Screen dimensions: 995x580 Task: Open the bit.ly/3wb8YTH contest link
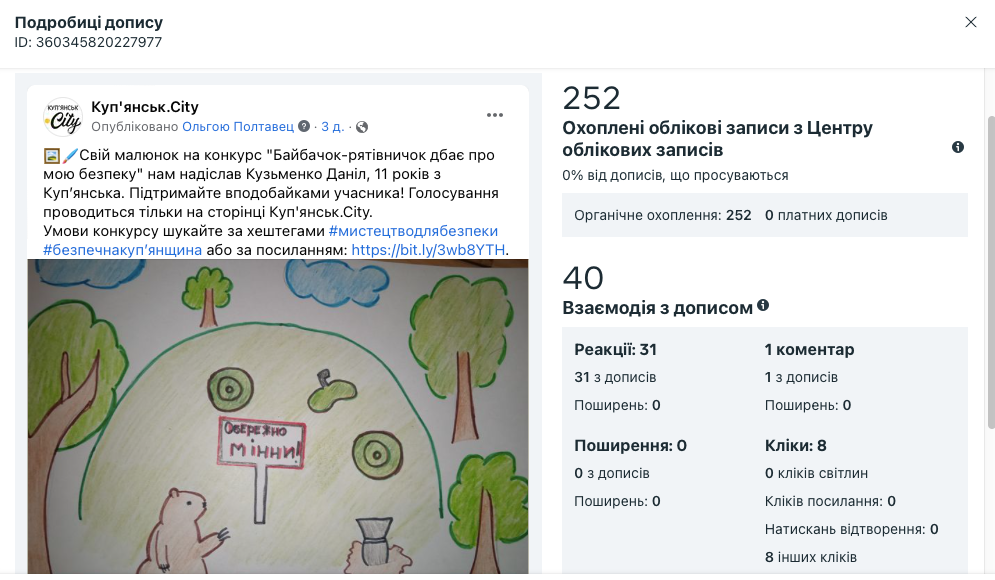(428, 250)
